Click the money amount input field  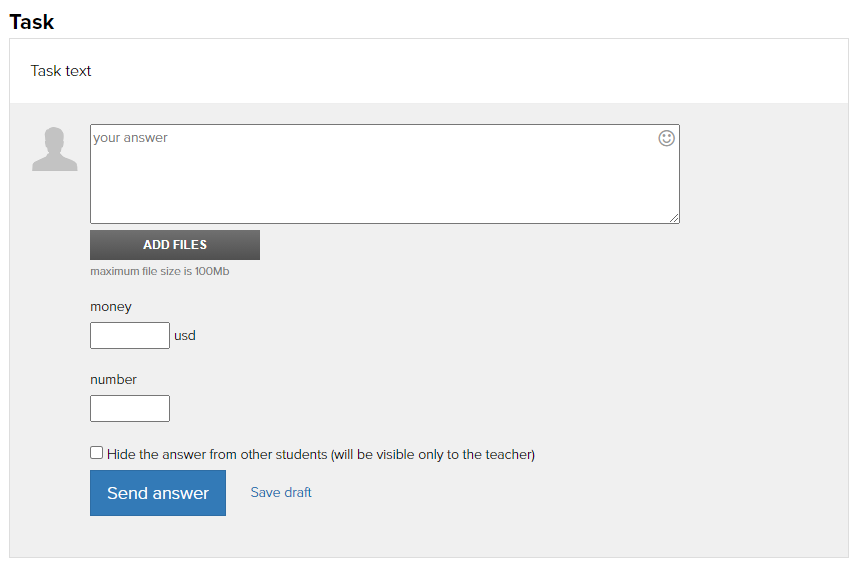pyautogui.click(x=130, y=336)
